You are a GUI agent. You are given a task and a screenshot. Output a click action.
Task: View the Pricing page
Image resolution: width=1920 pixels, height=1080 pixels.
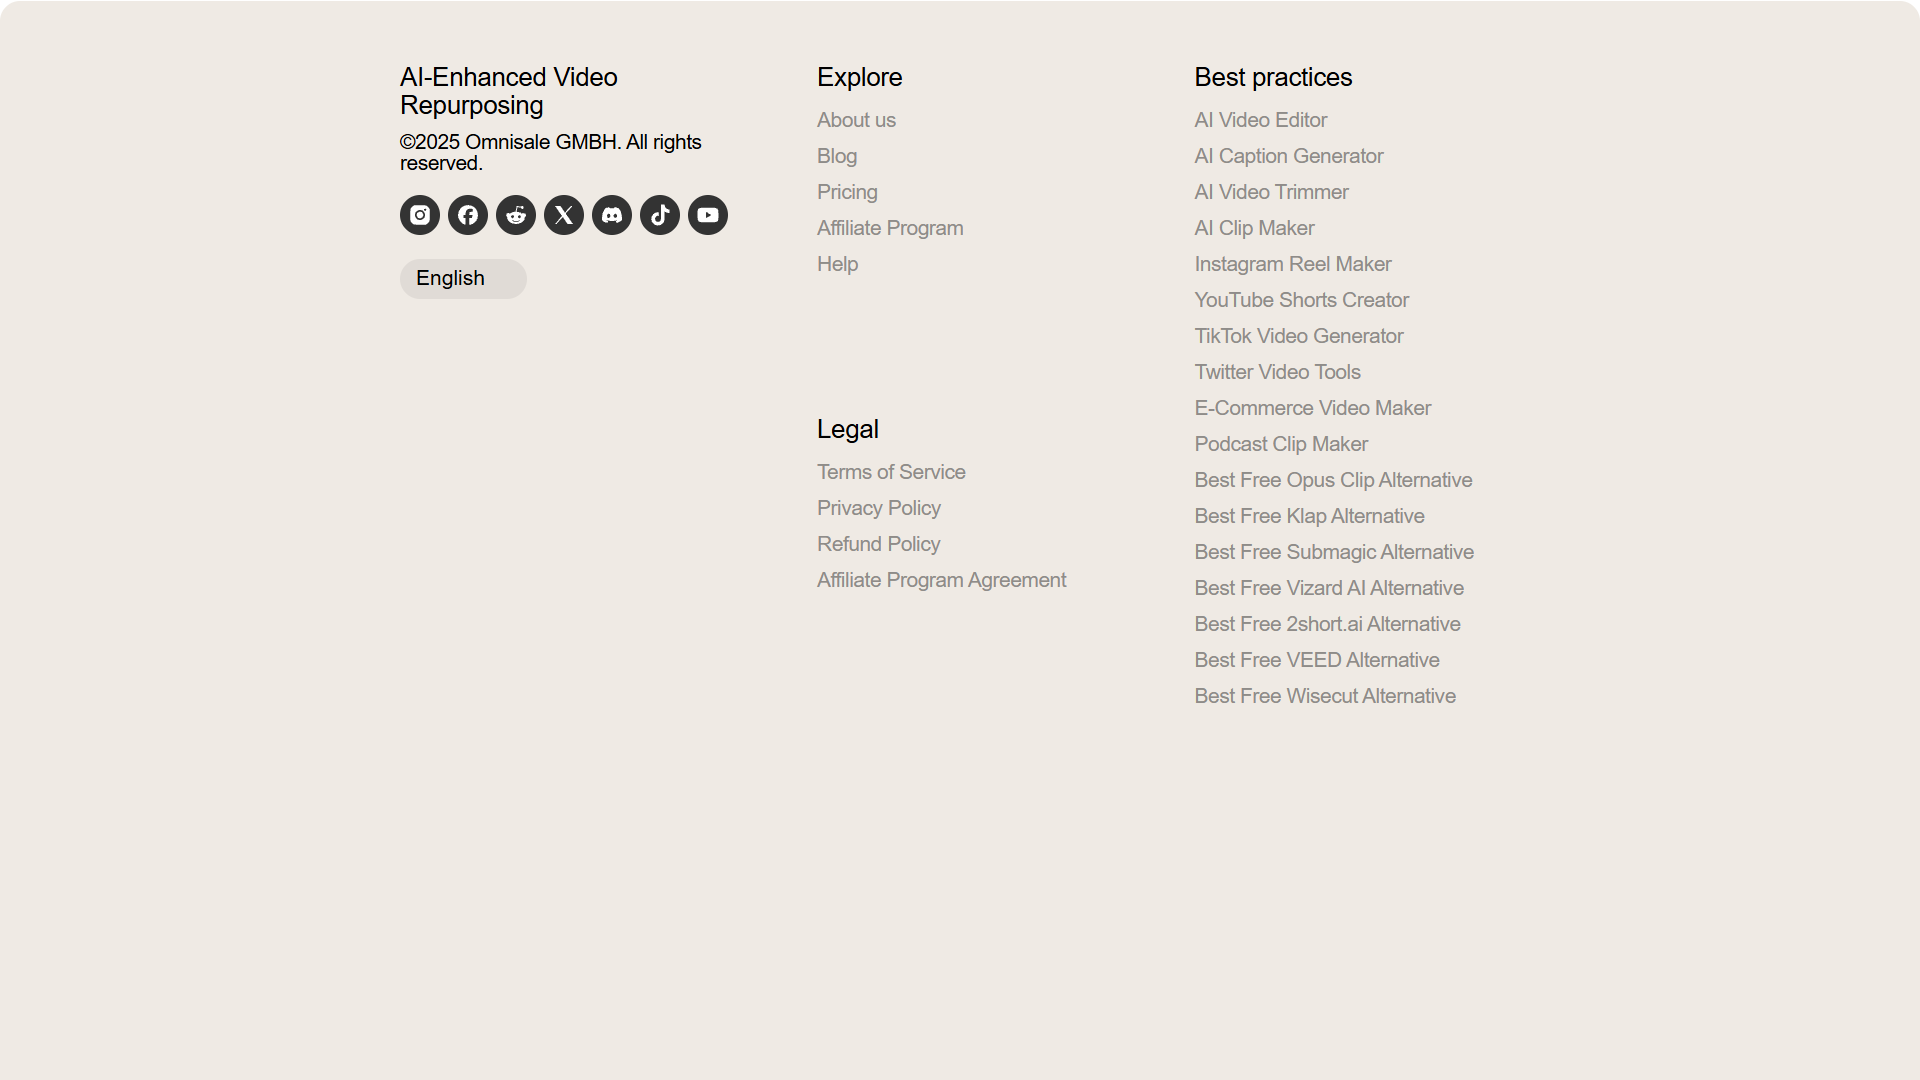click(847, 192)
